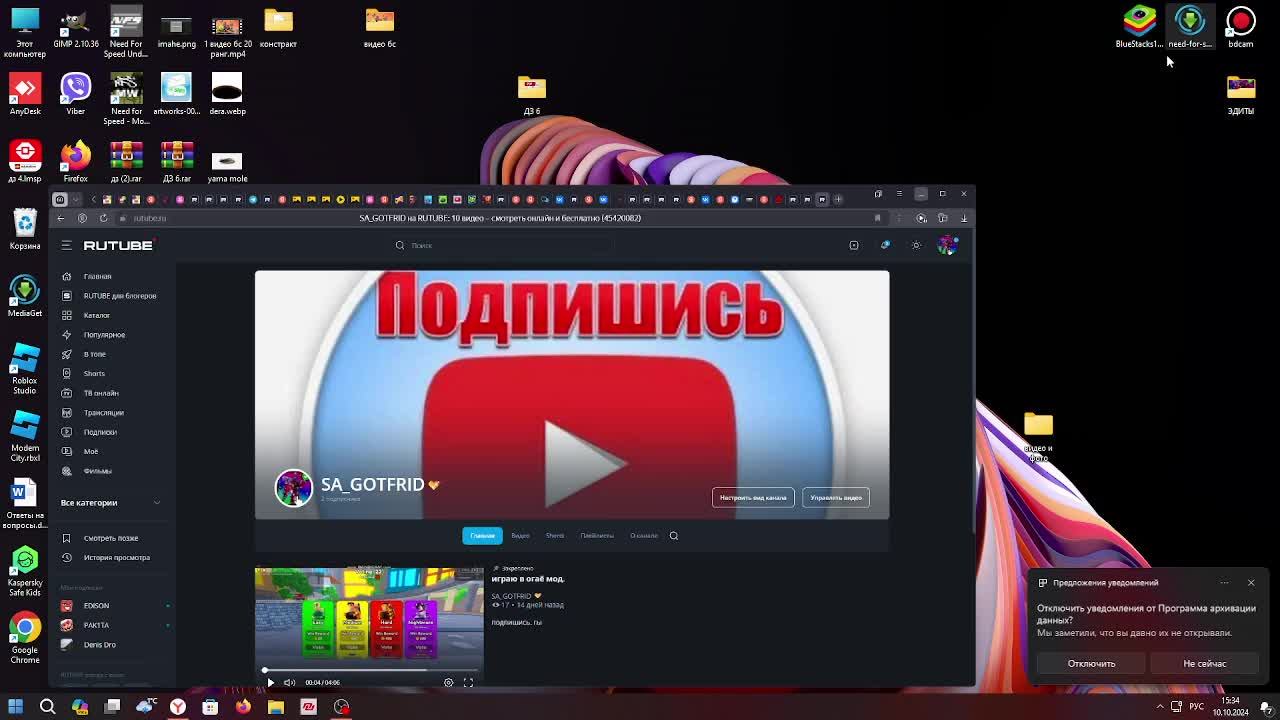Open the Корзина recycle bin
This screenshot has height=720, width=1280.
[25, 229]
